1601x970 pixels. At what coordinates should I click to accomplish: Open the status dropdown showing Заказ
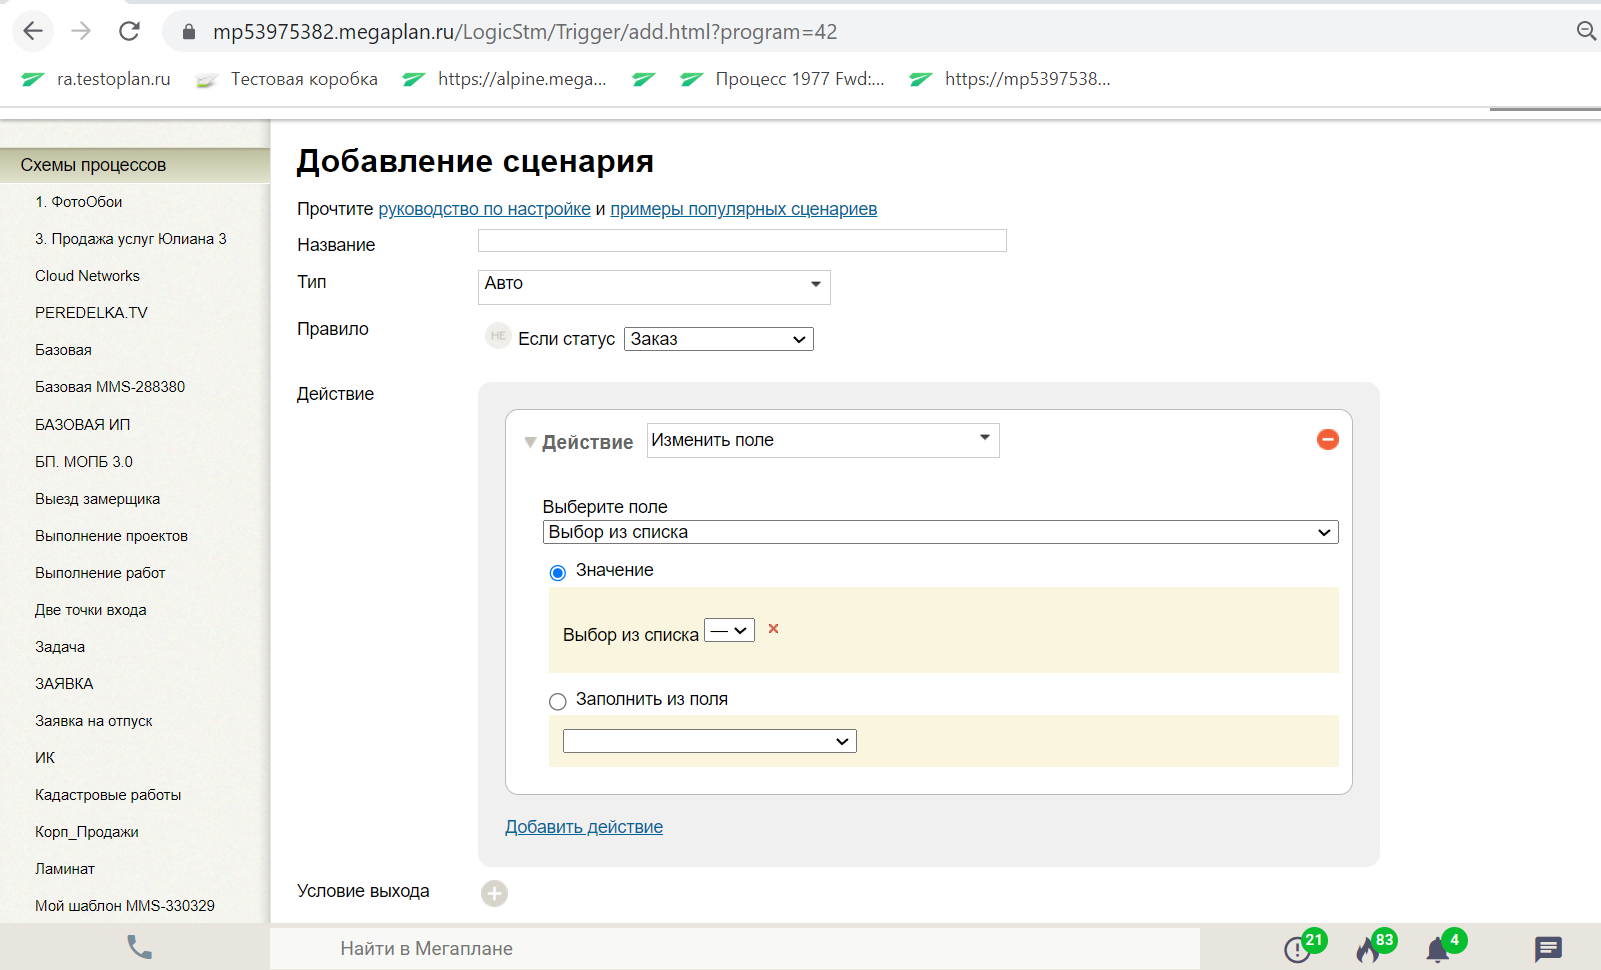point(718,339)
